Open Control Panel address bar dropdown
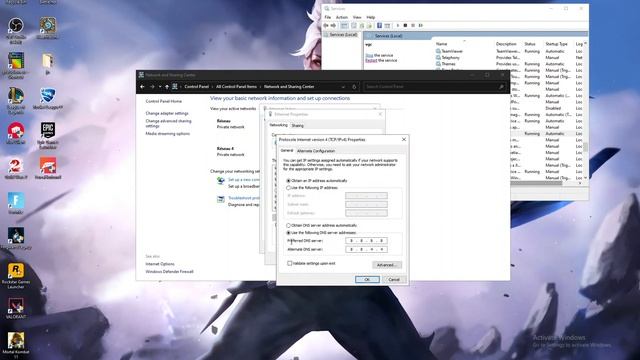Screen dimensions: 640x360 click(x=343, y=87)
